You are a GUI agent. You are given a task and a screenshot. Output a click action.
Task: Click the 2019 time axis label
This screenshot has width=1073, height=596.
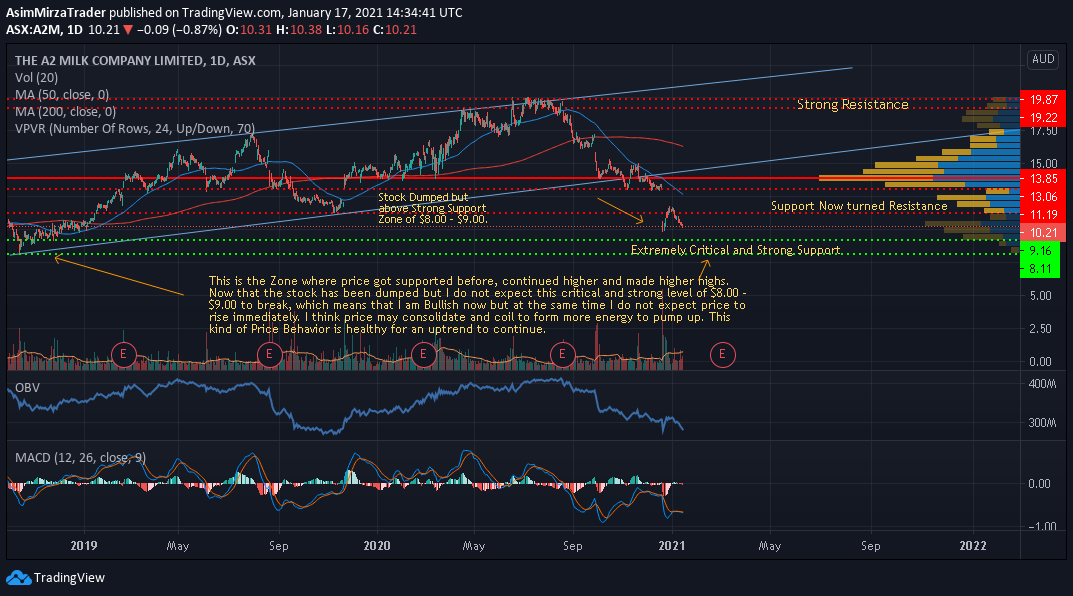click(83, 545)
